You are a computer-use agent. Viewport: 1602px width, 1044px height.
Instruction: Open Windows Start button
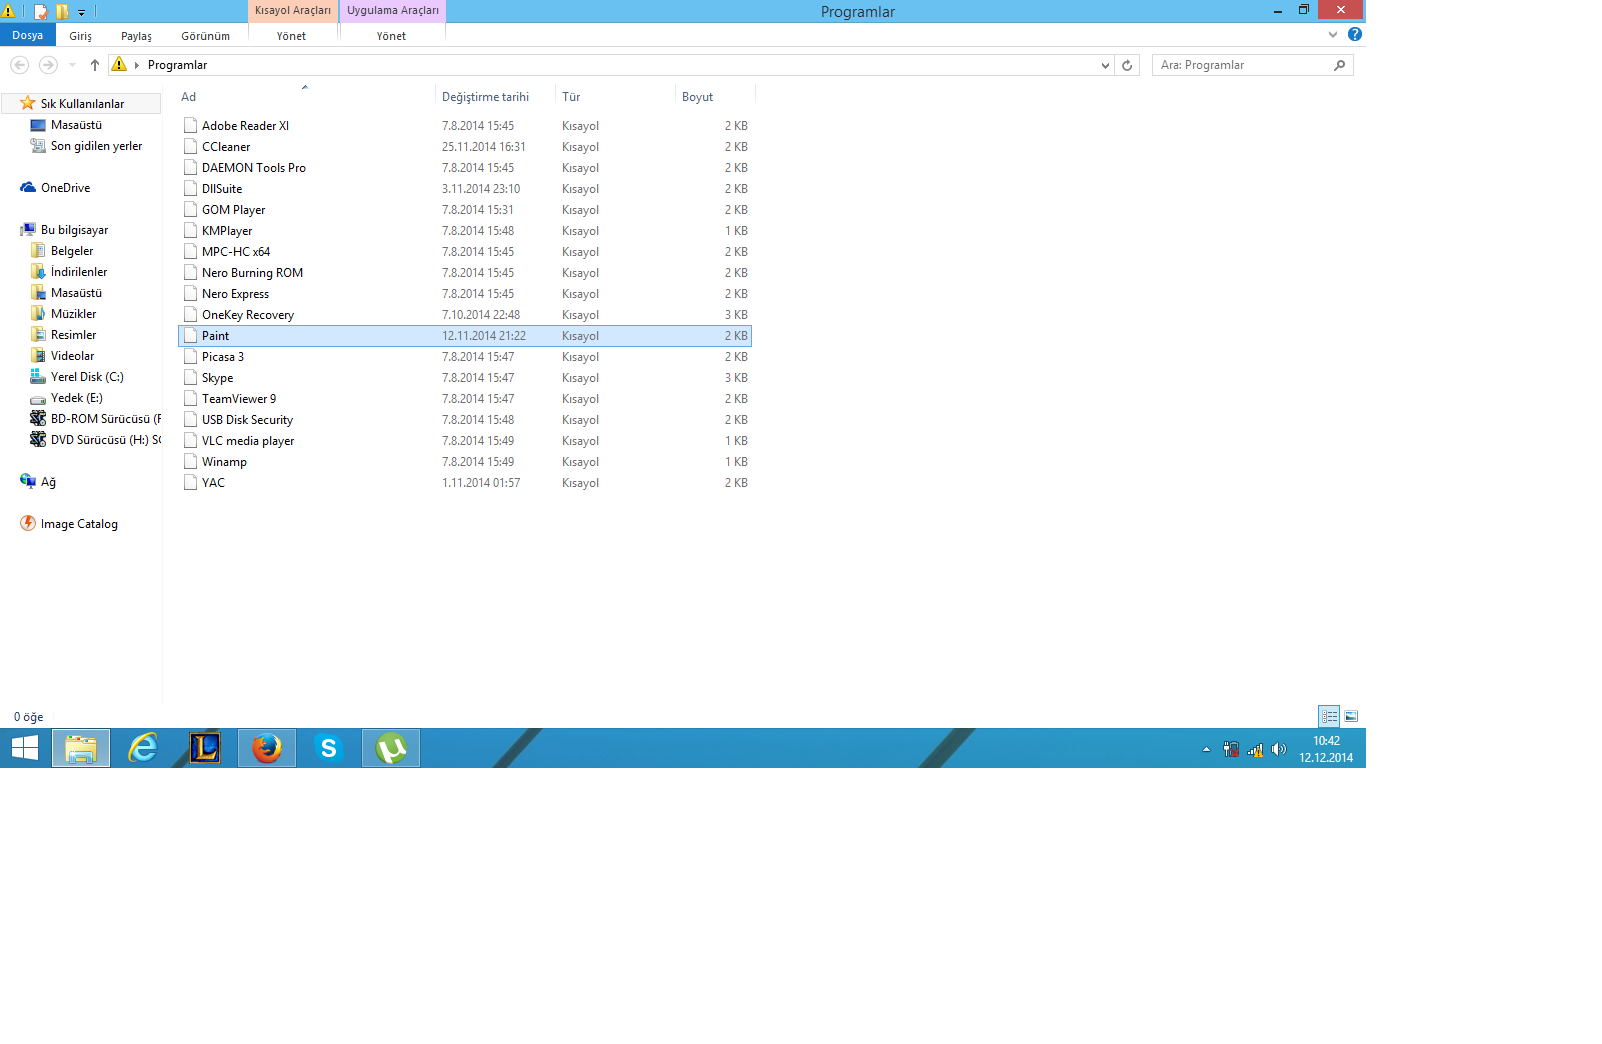click(x=25, y=748)
